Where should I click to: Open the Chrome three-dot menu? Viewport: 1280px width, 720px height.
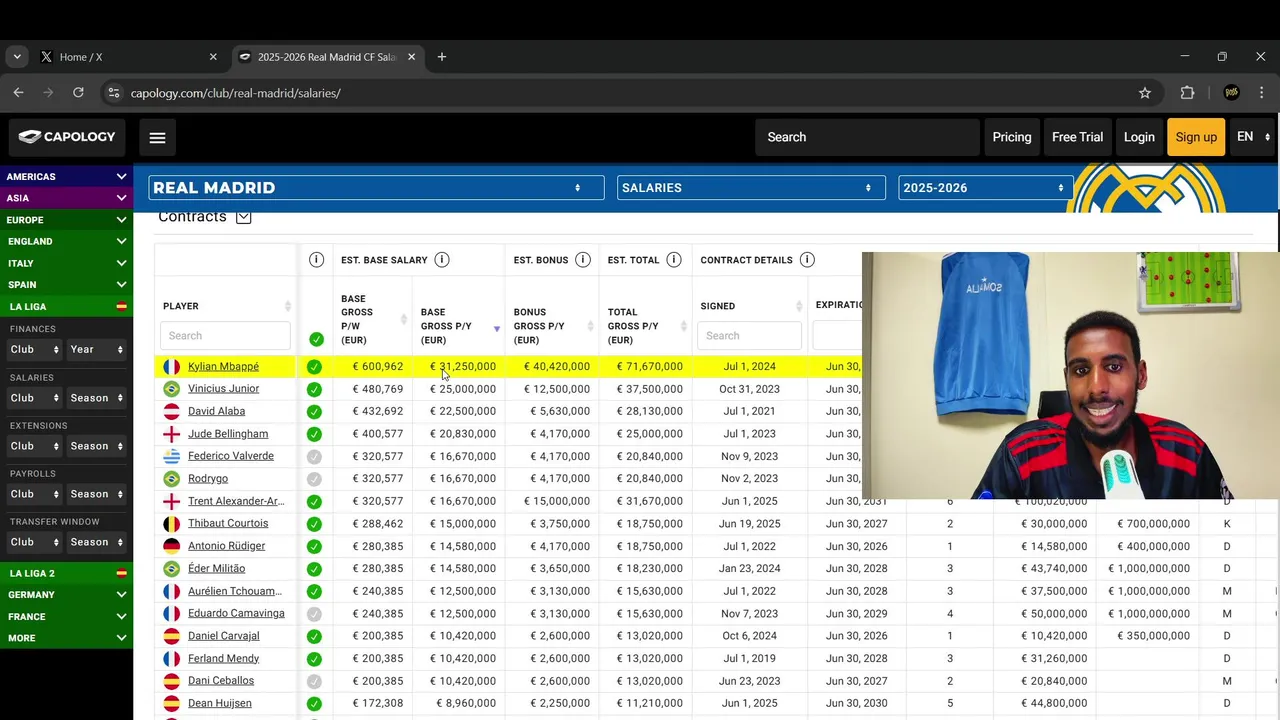pyautogui.click(x=1262, y=93)
